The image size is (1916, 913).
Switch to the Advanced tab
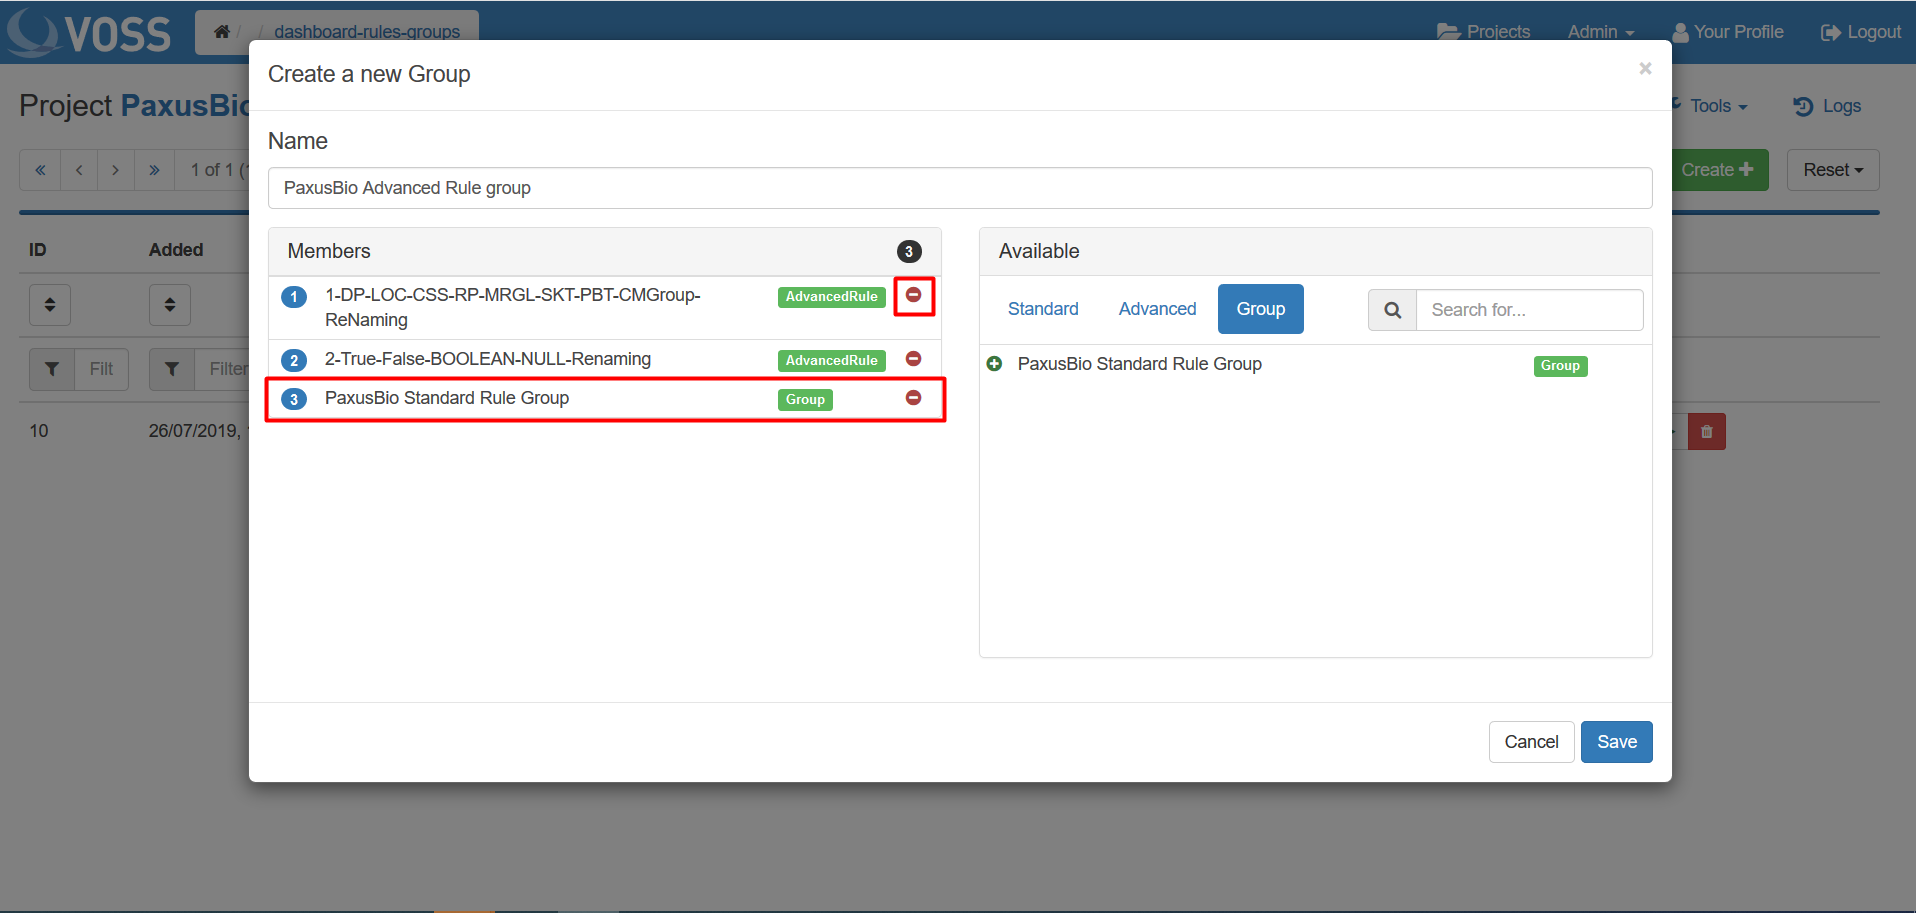click(1157, 309)
